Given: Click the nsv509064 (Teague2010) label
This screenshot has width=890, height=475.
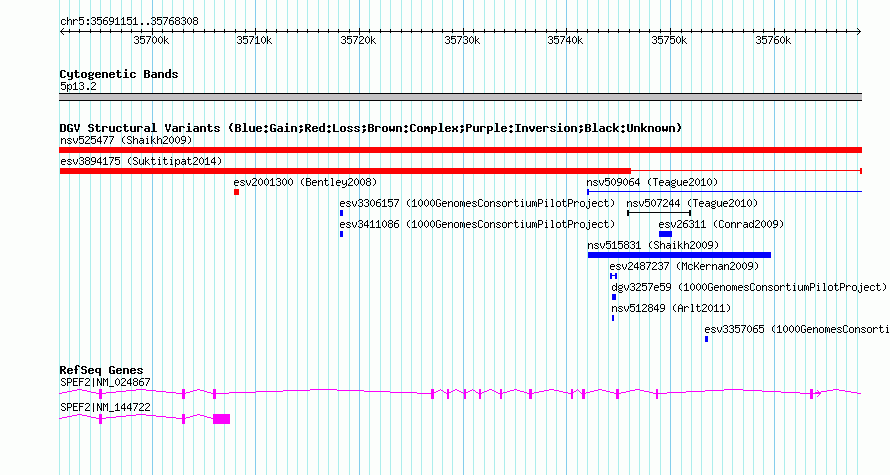Looking at the screenshot, I should [652, 182].
